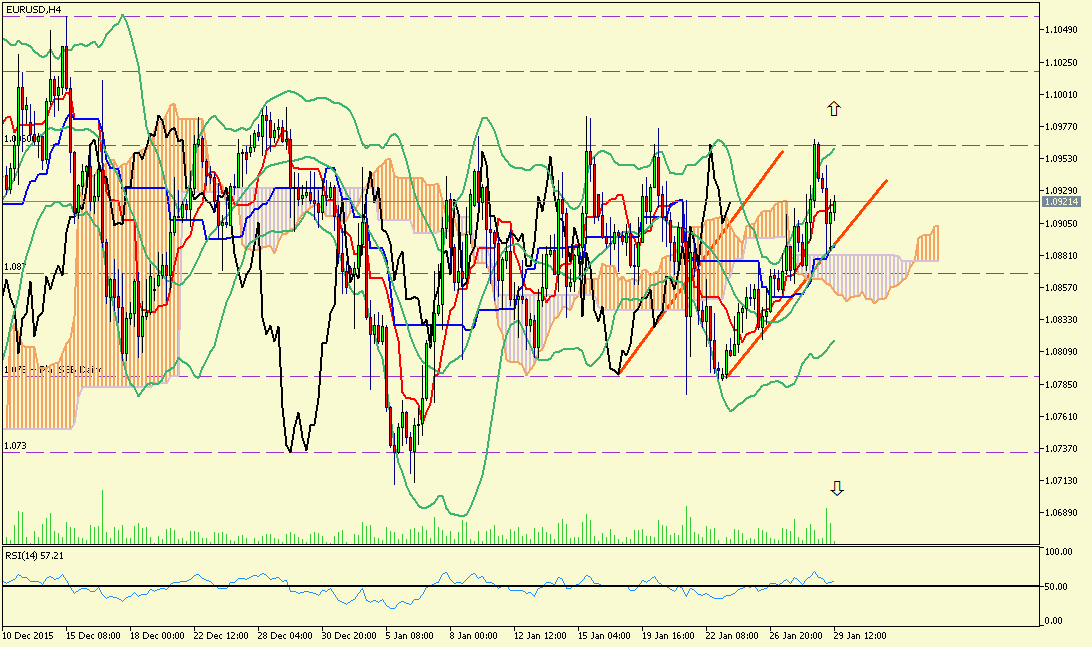This screenshot has width=1092, height=647.
Task: Click the 1.087 support level label
Action: 15,267
